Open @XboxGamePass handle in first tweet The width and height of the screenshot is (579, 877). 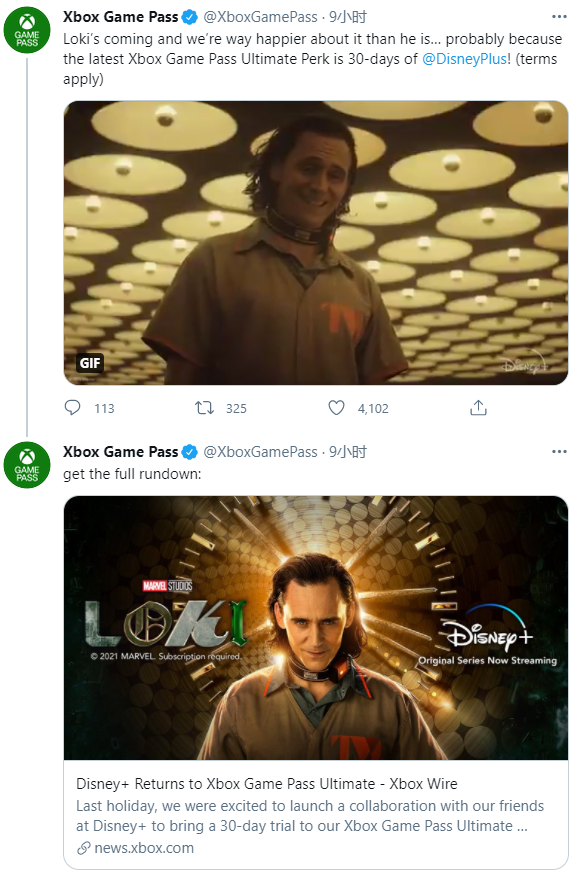(260, 17)
